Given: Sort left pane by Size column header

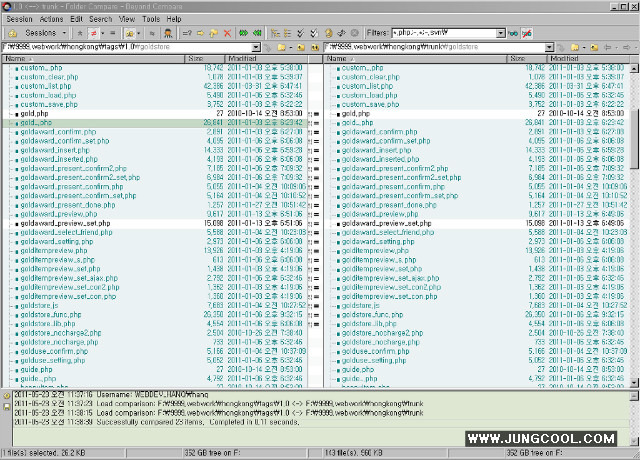Looking at the screenshot, I should [205, 59].
